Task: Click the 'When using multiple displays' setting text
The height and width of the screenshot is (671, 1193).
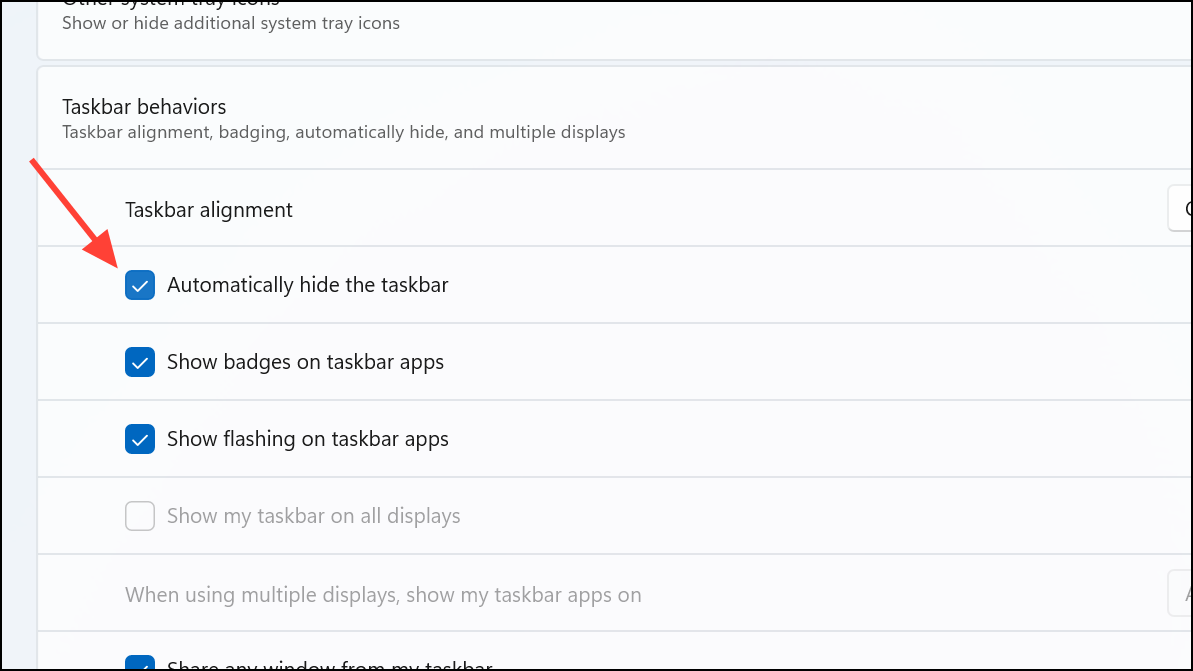Action: [383, 595]
